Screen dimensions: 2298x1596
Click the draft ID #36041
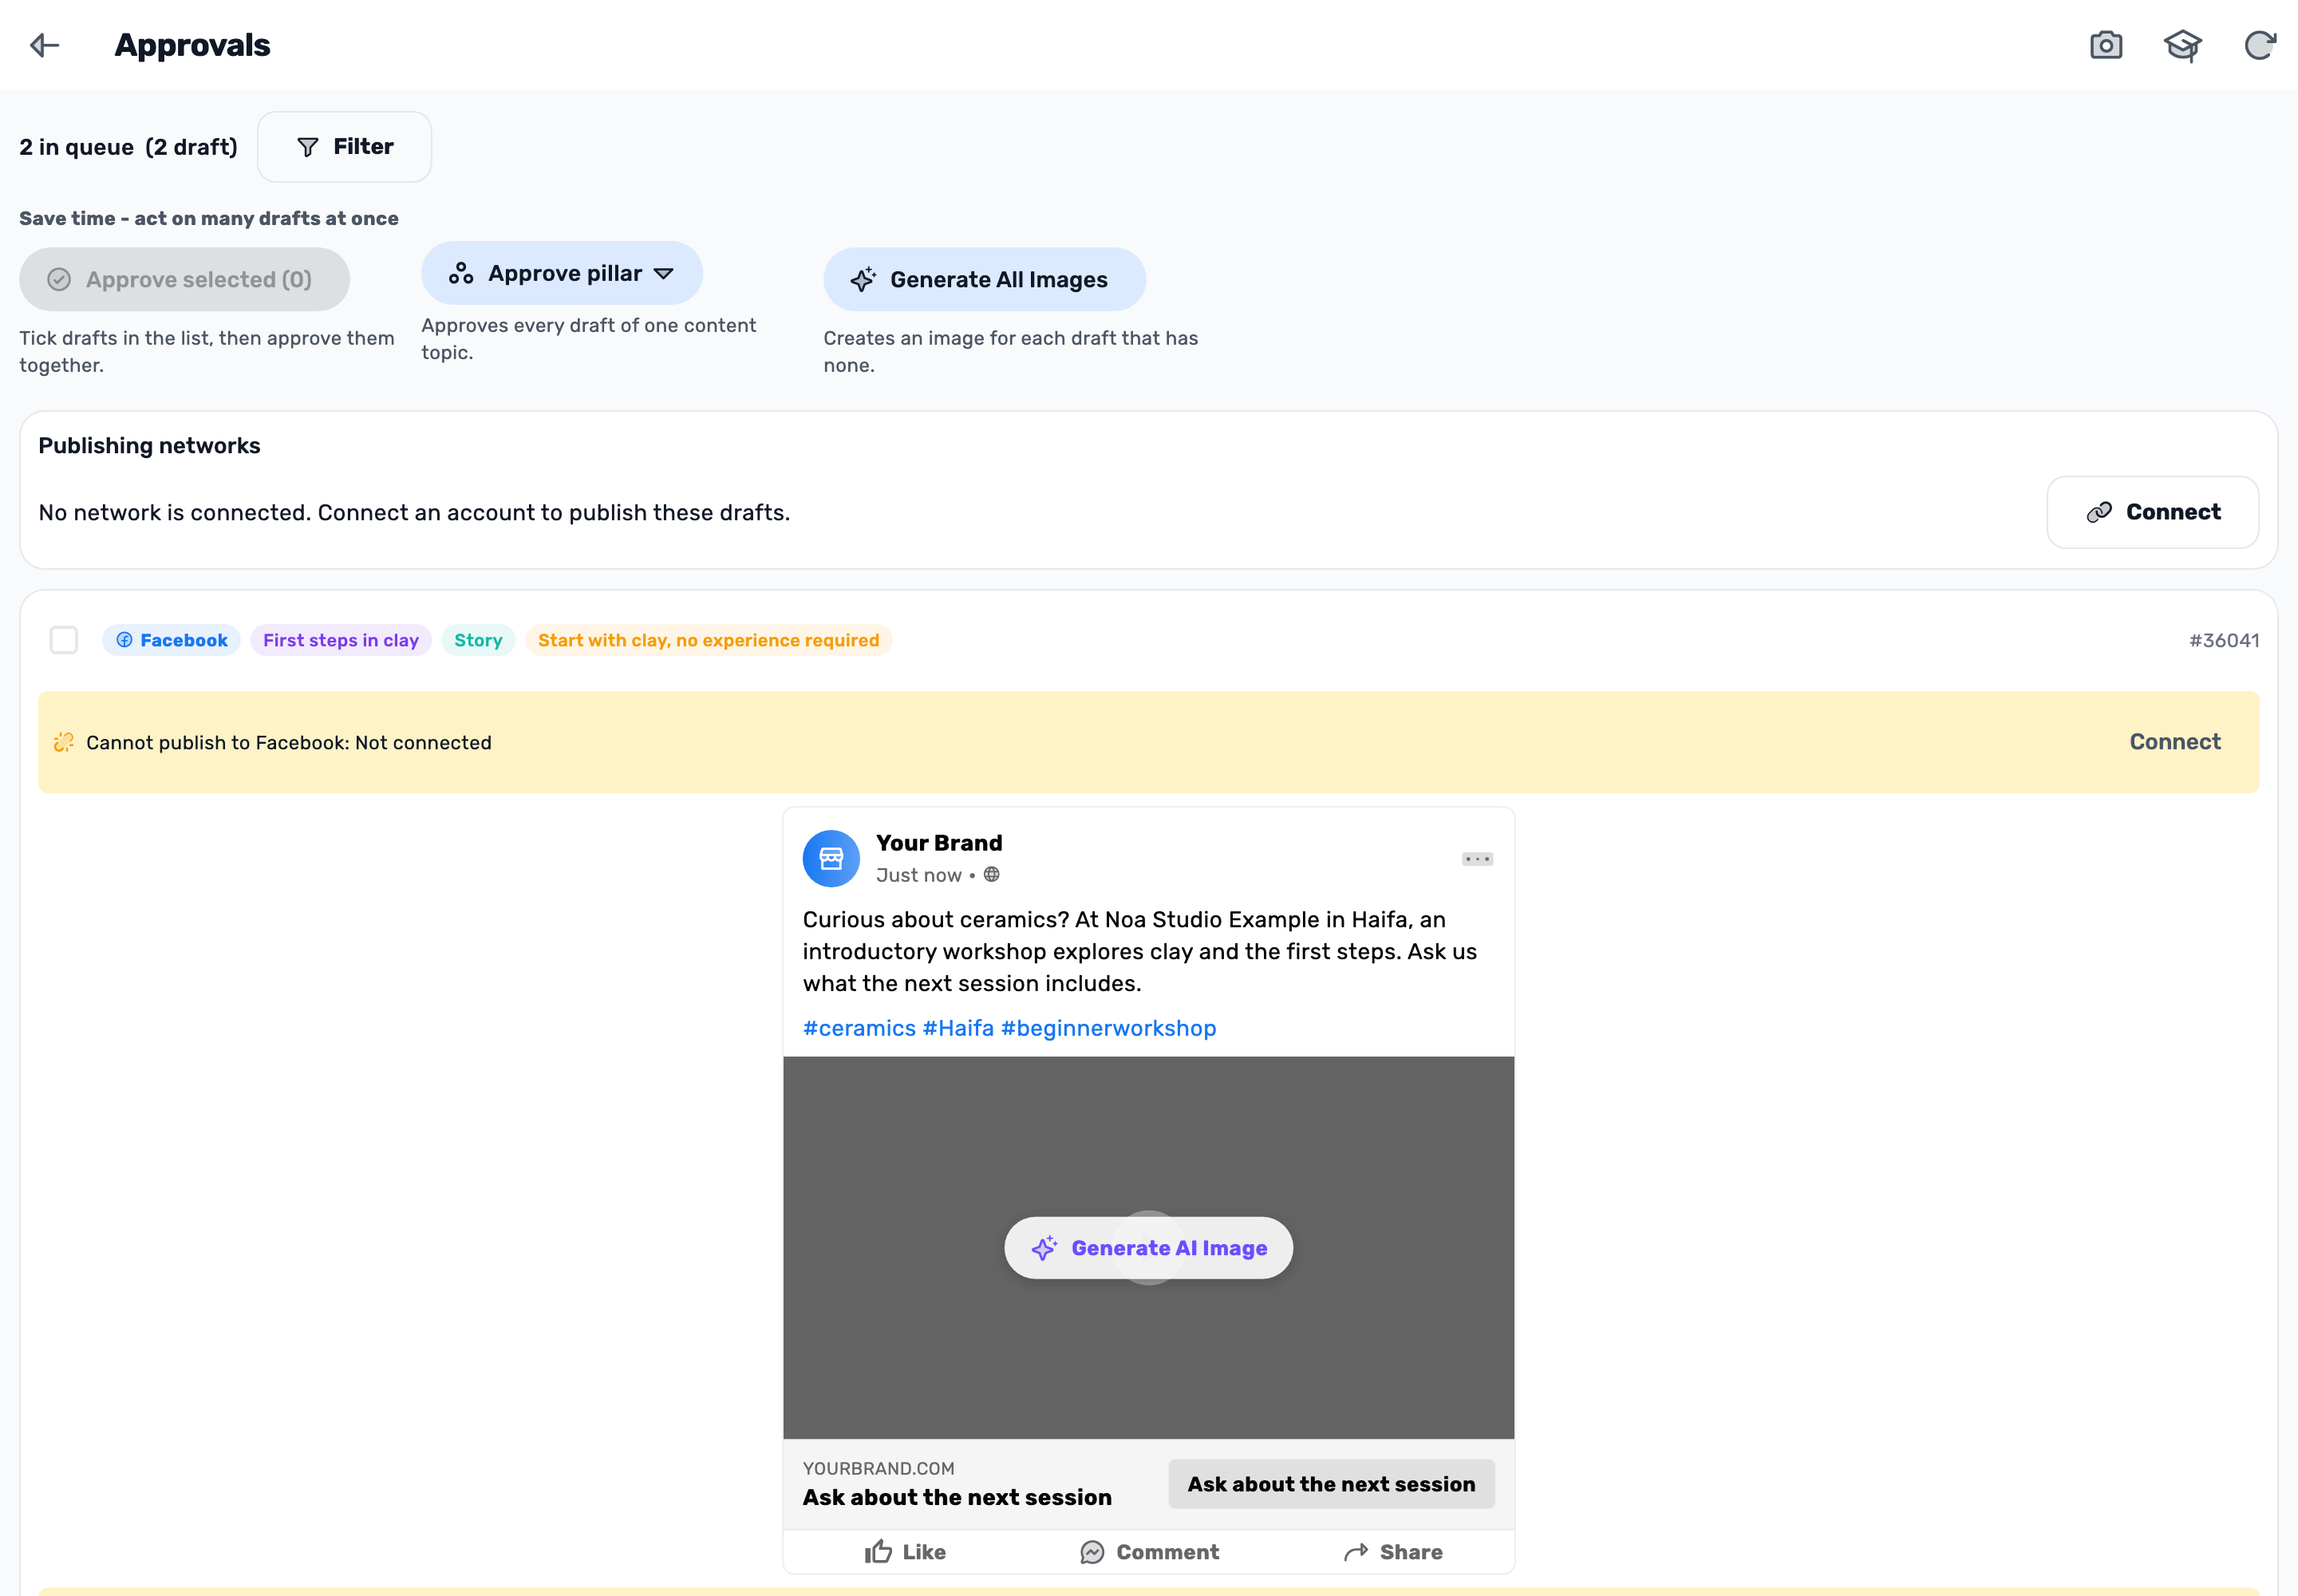point(2224,641)
